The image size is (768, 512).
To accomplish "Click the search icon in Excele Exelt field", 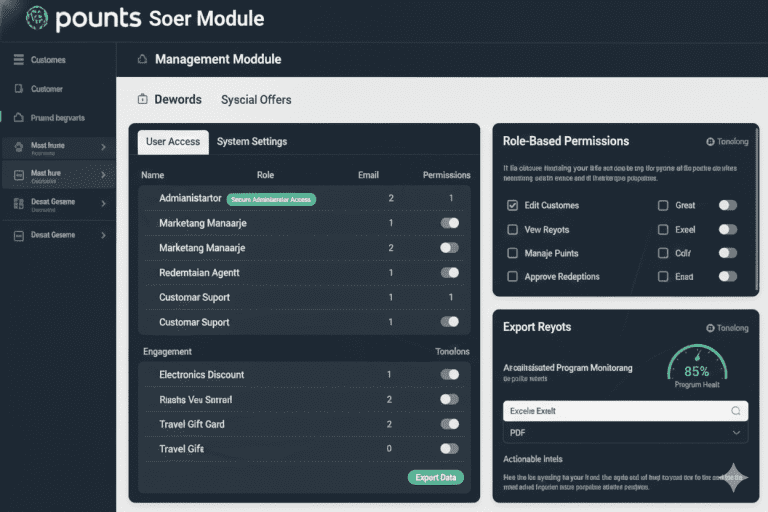I will point(736,411).
